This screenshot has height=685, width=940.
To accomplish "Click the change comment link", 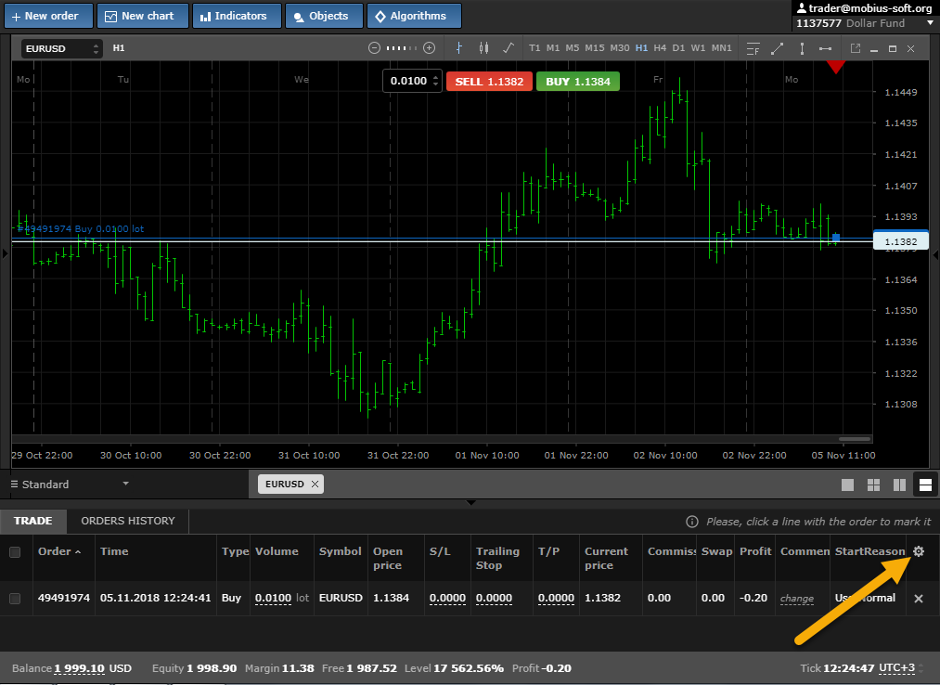I will (x=797, y=598).
